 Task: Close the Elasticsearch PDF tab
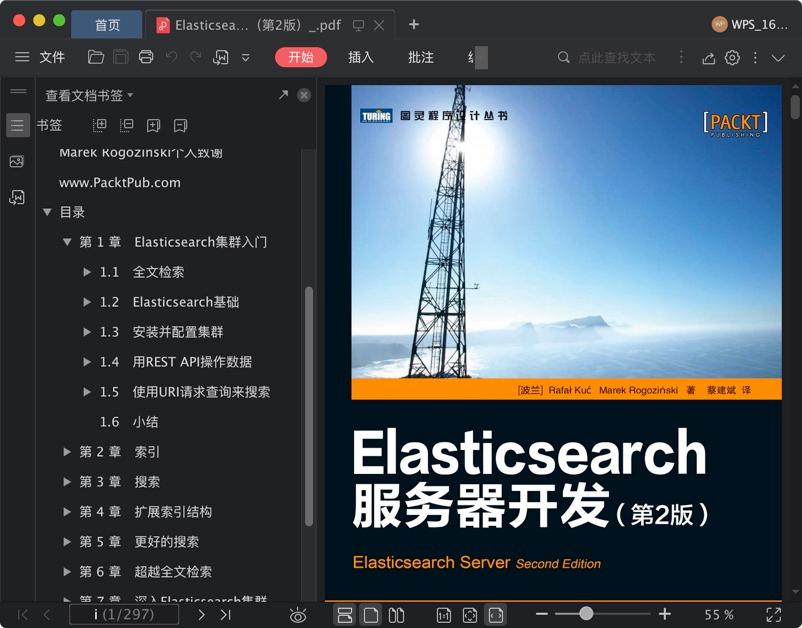click(x=379, y=25)
